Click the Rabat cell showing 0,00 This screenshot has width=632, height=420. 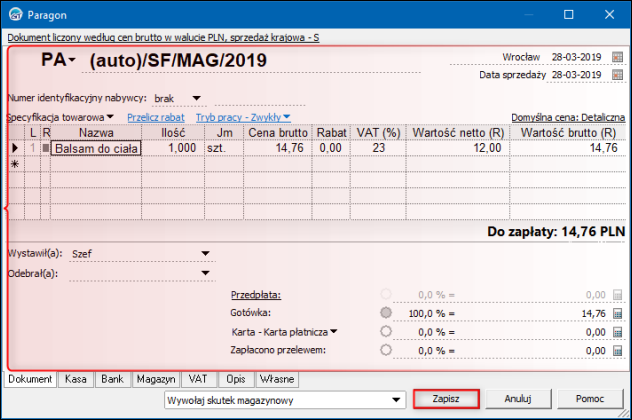click(331, 148)
